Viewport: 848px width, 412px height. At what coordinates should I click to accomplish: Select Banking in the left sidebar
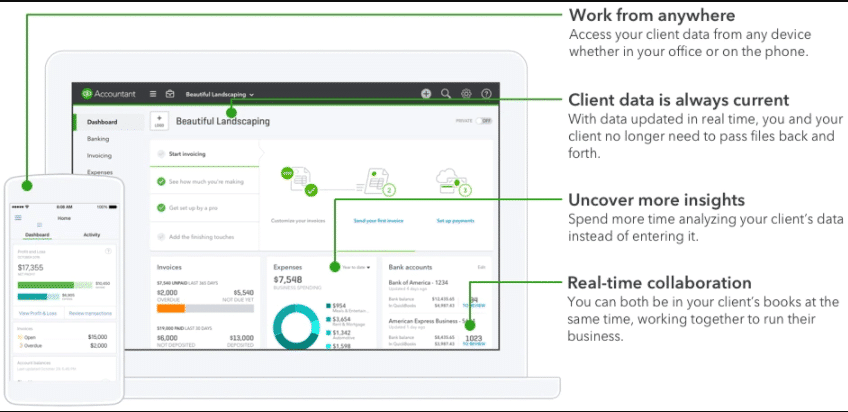98,139
